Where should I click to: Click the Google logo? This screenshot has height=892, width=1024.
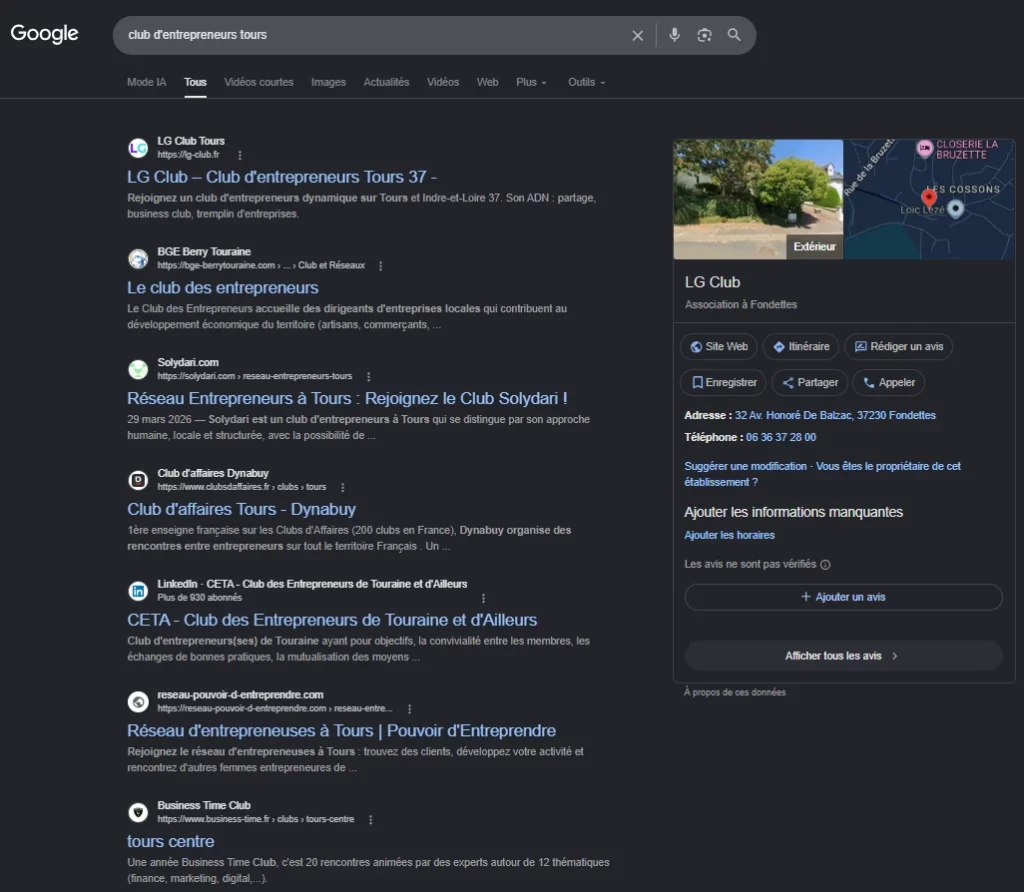click(44, 33)
